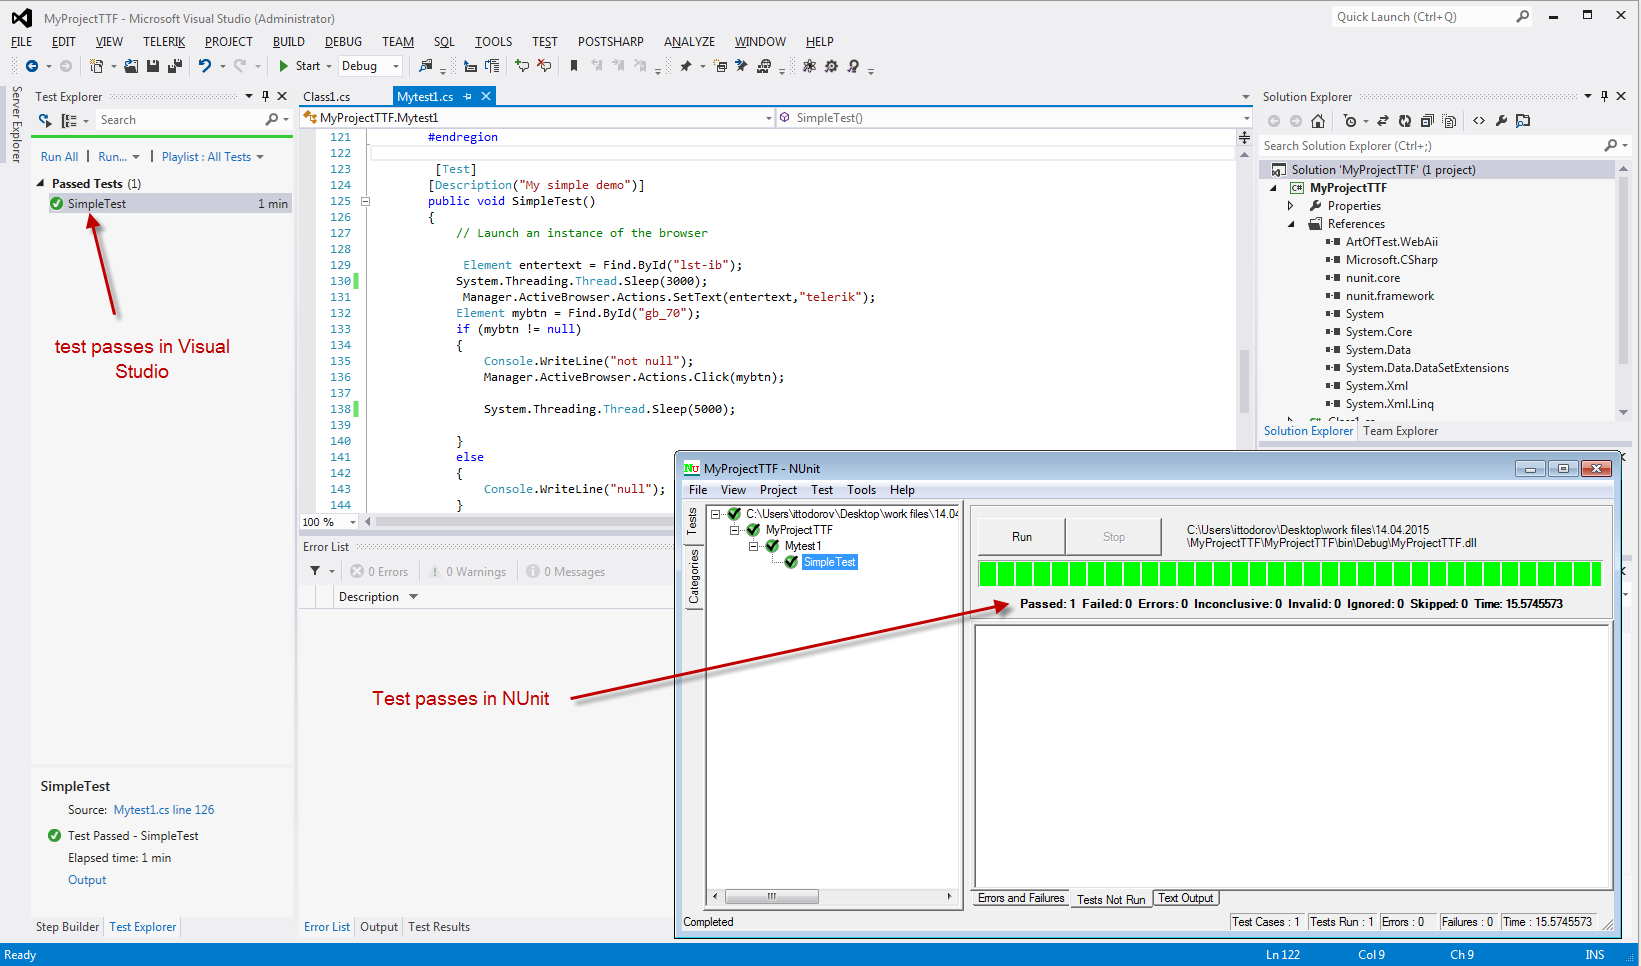
Task: Open the Mytest1.cs line 126 source link
Action: coord(164,810)
